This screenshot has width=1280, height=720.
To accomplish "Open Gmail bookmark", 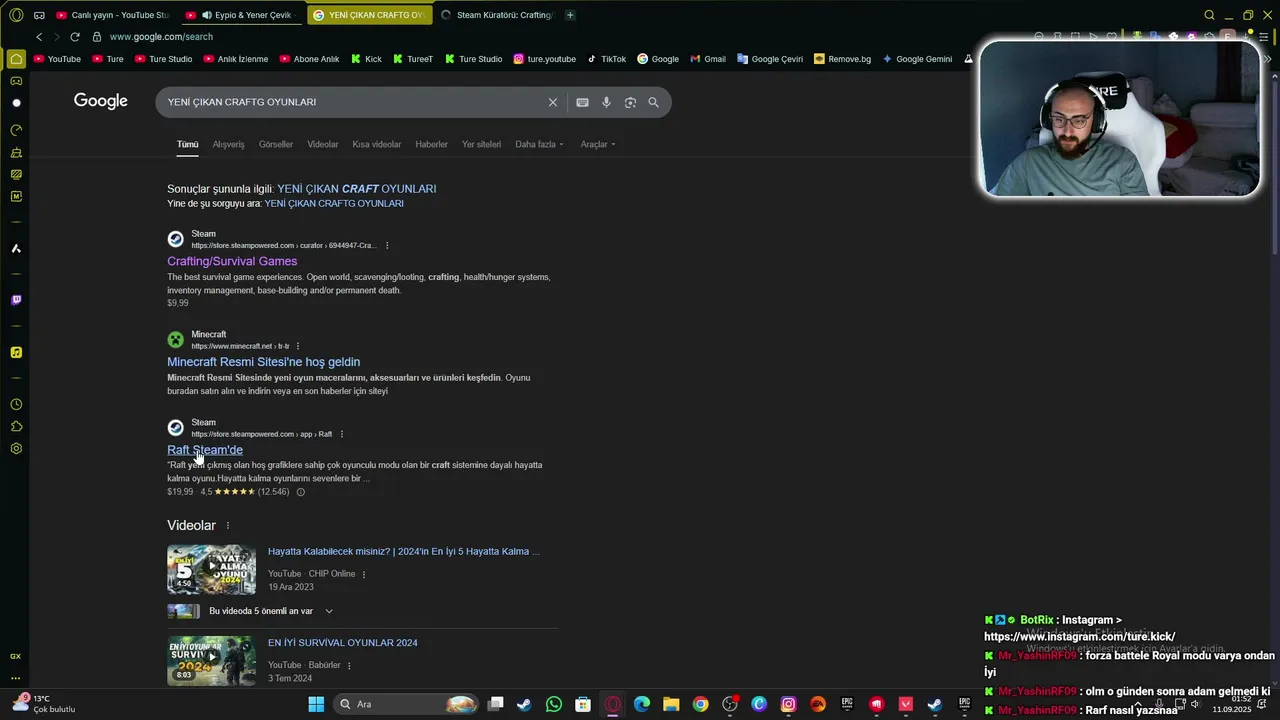I will pyautogui.click(x=708, y=59).
